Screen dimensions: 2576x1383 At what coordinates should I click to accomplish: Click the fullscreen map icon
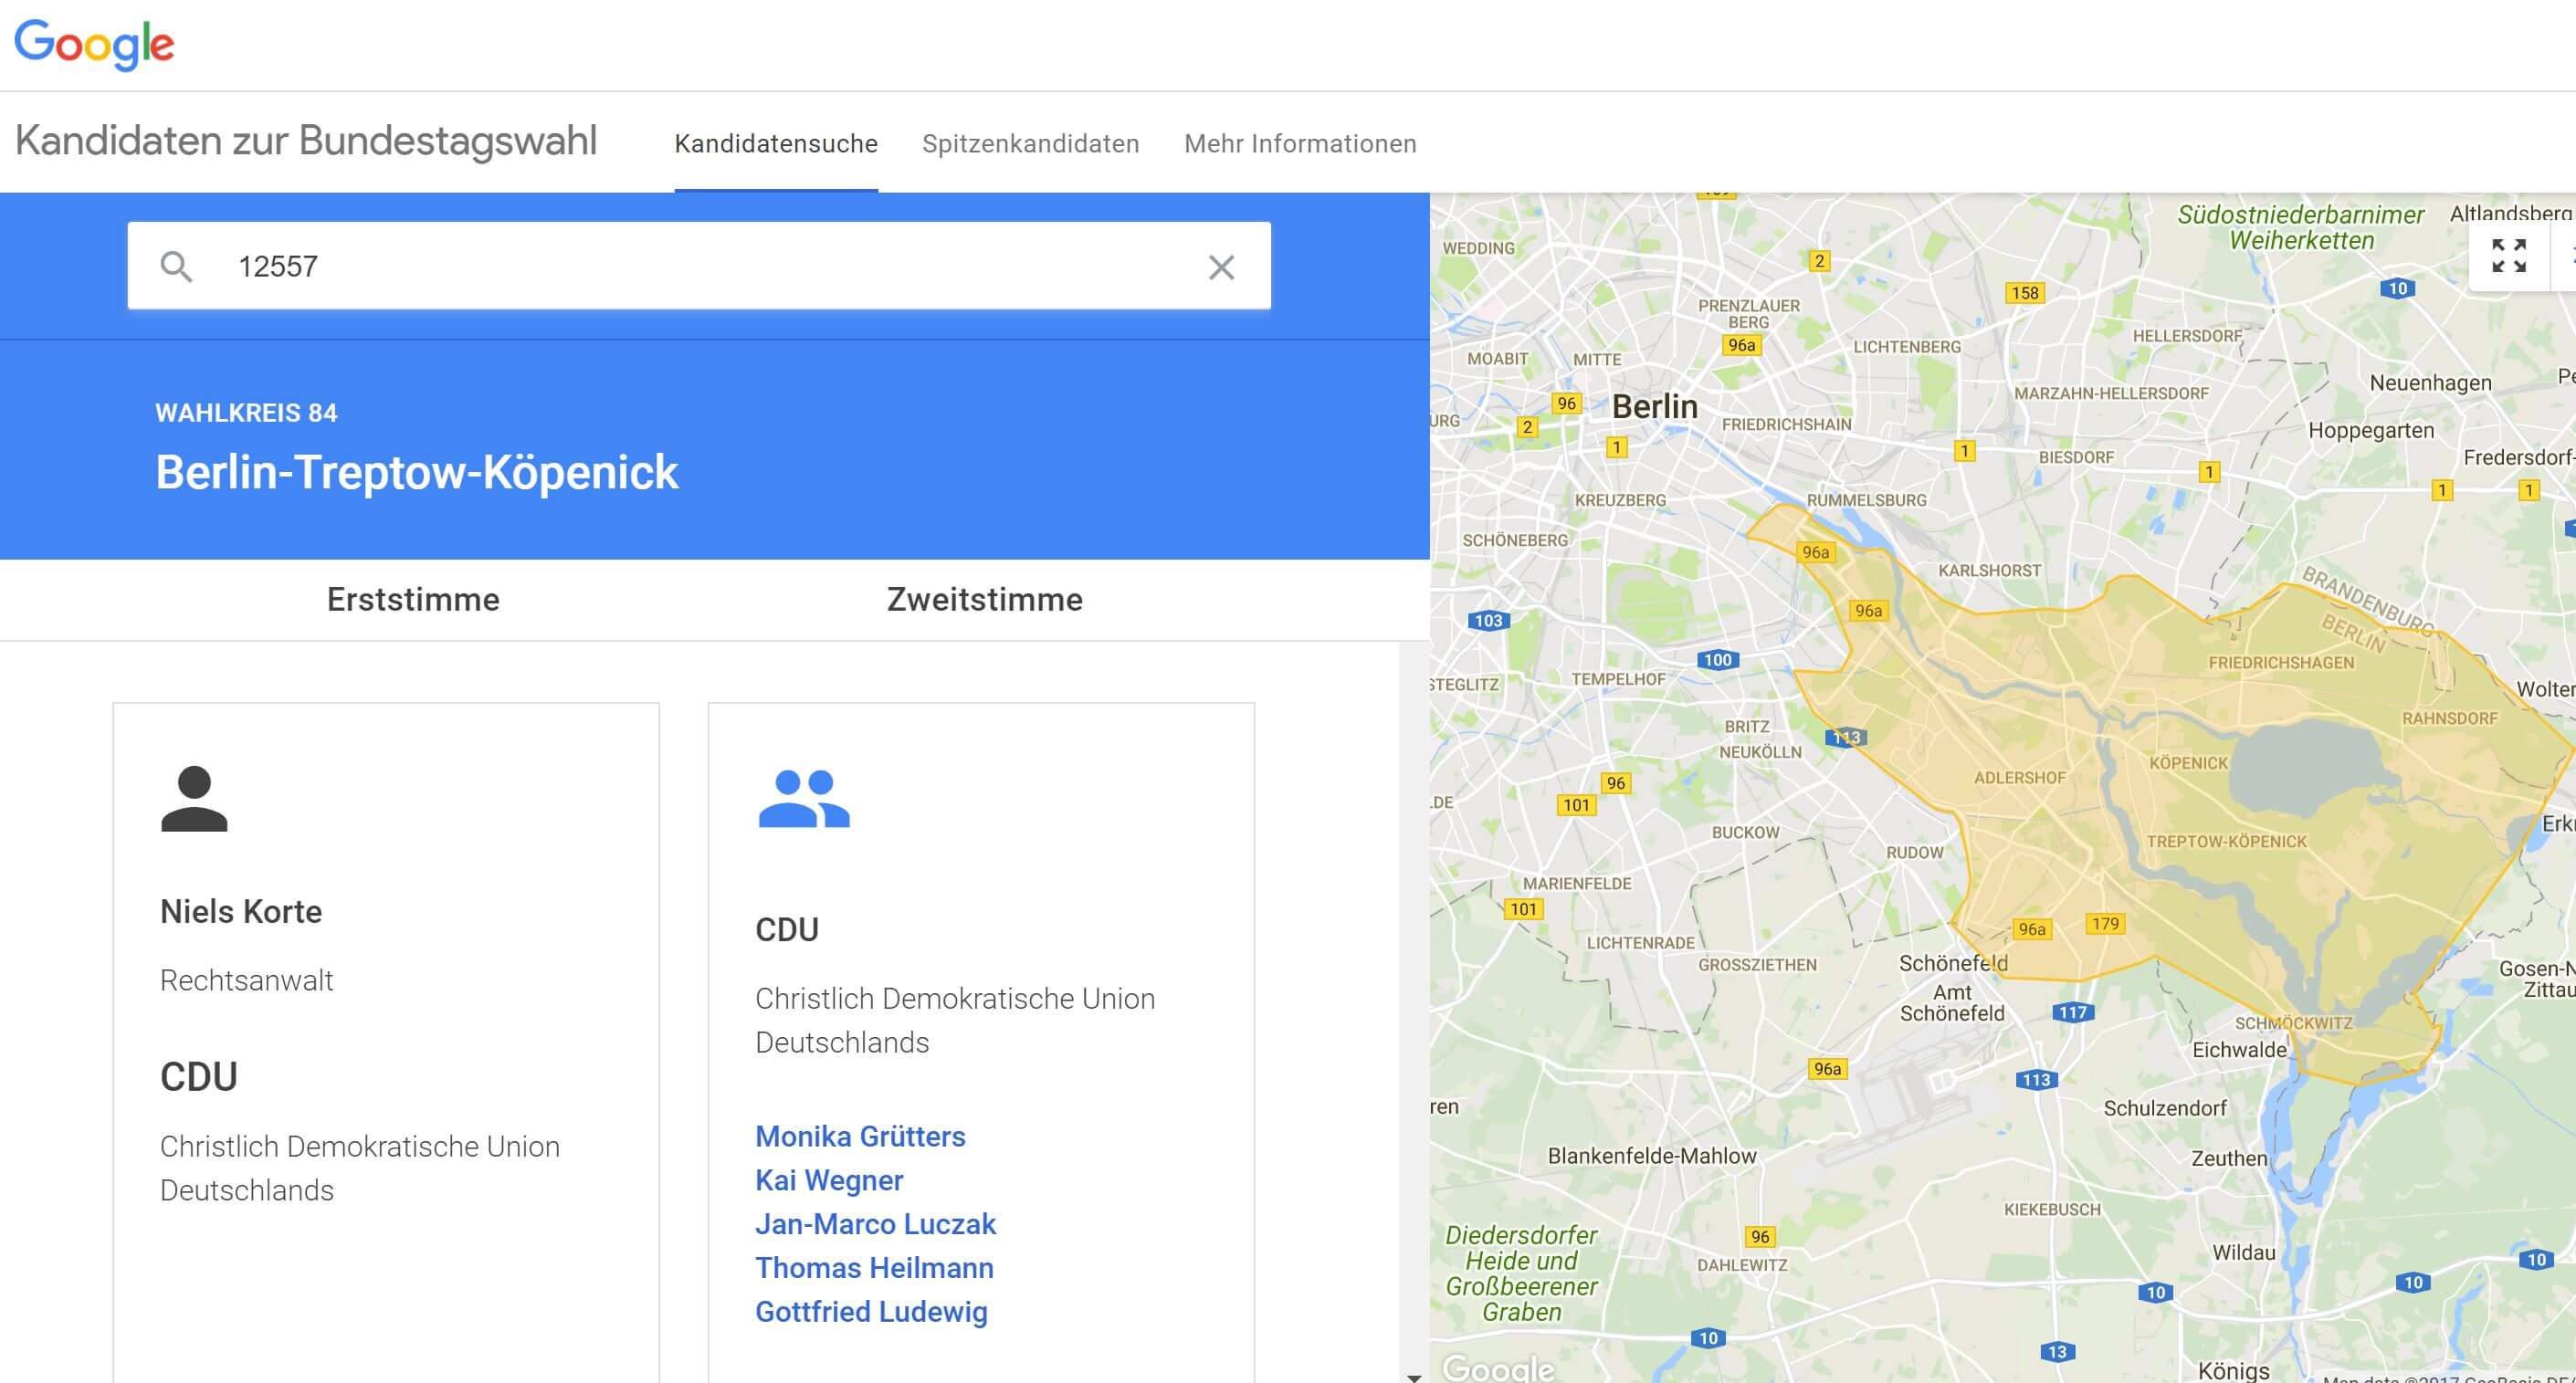tap(2508, 256)
